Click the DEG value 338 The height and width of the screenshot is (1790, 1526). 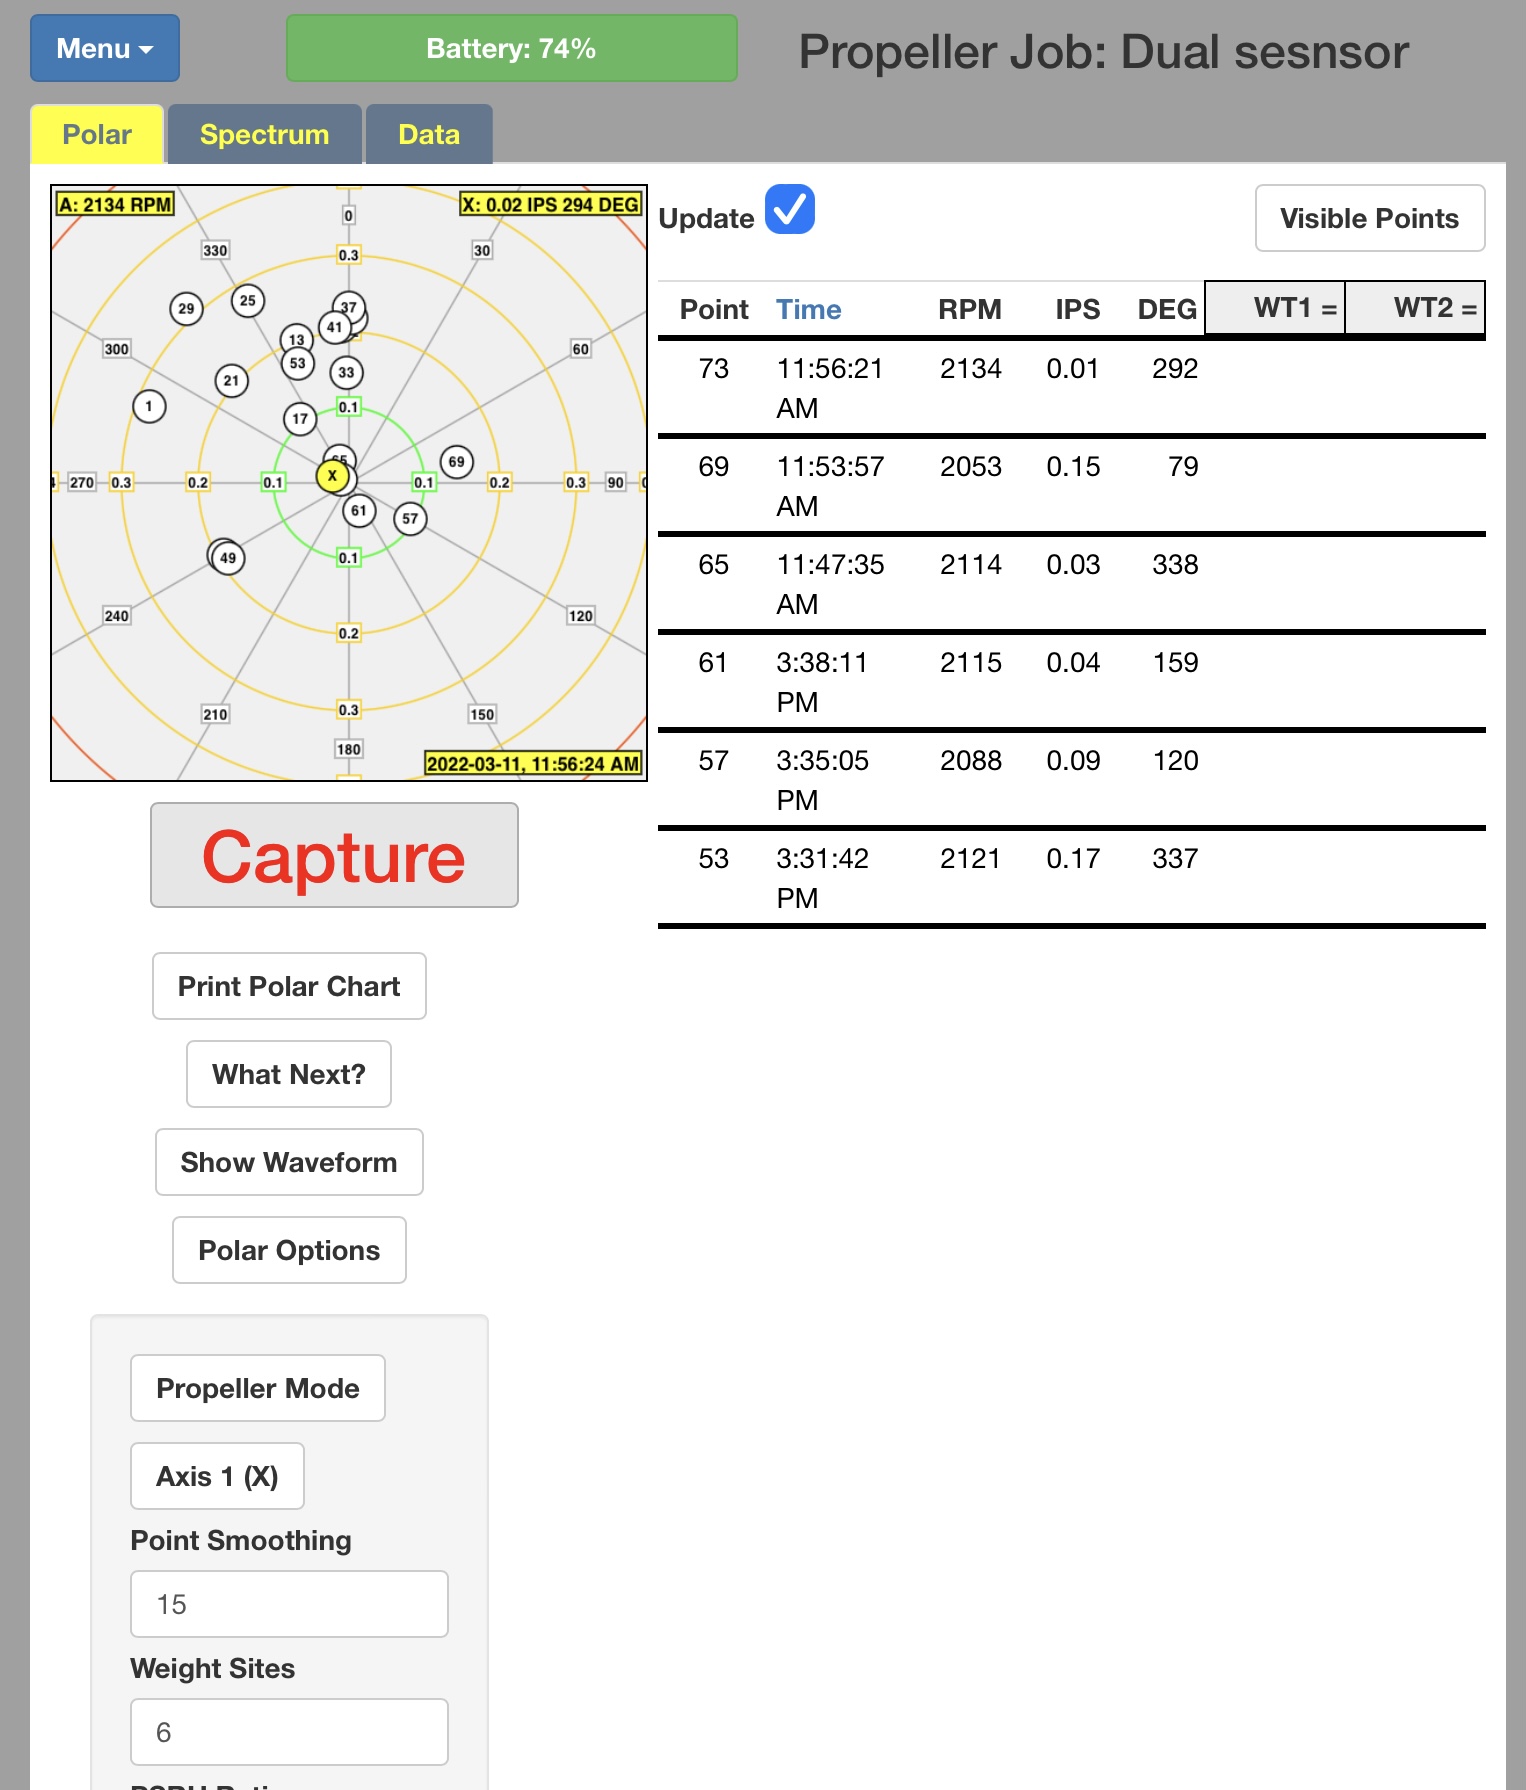tap(1175, 565)
